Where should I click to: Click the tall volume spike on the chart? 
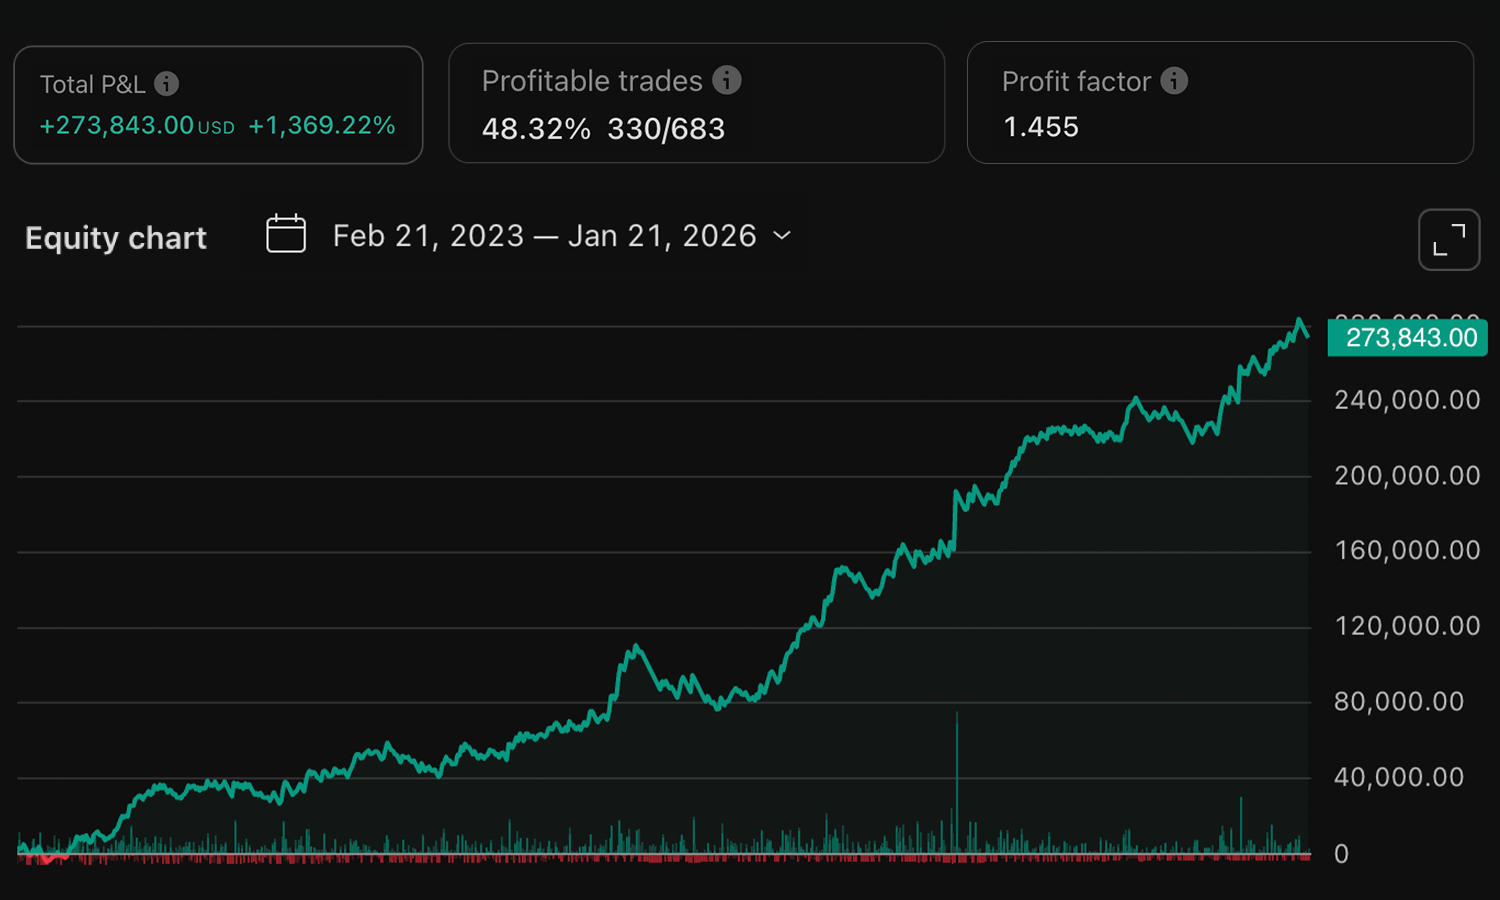(x=956, y=780)
